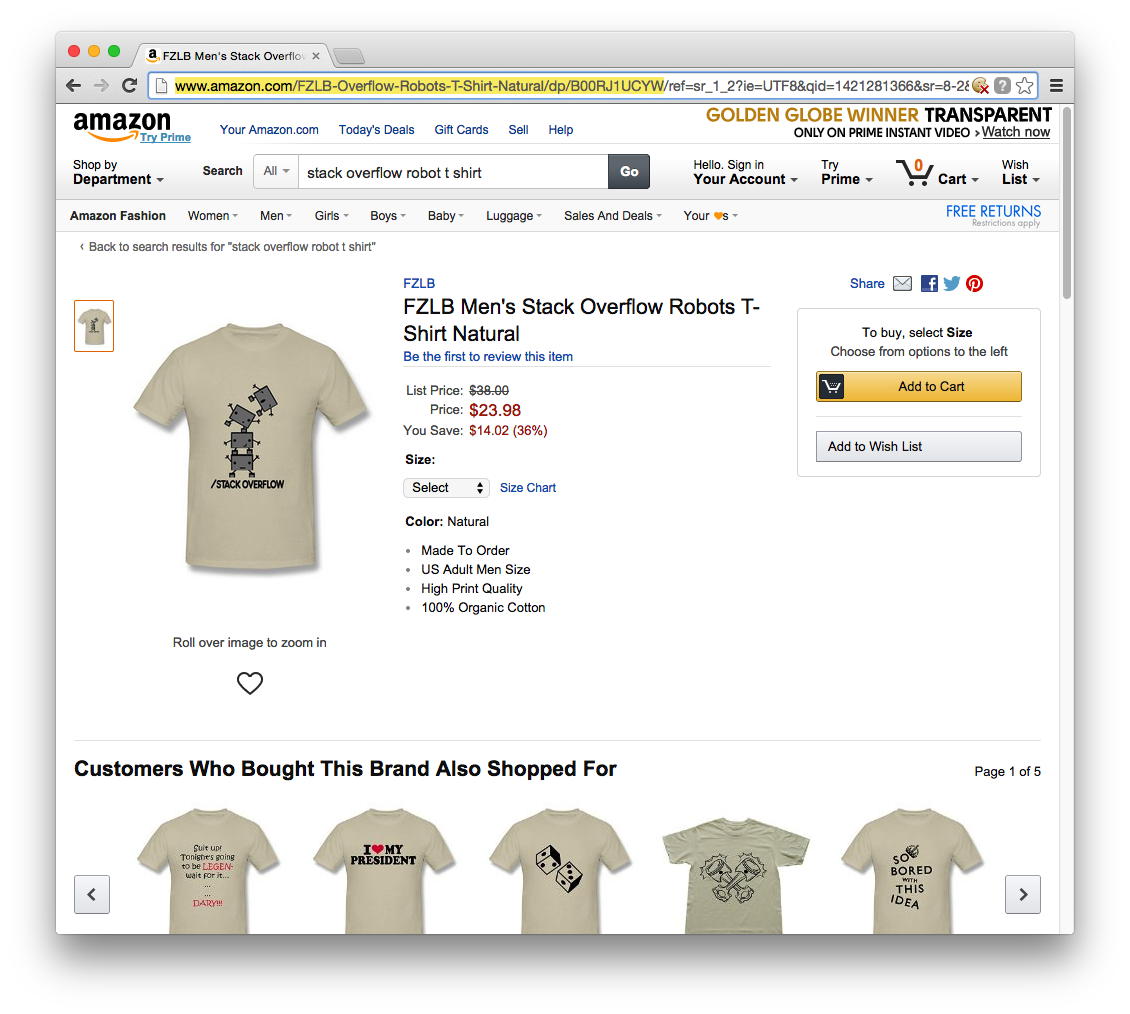Pin this product on Pinterest
This screenshot has height=1014, width=1130.
pos(974,284)
